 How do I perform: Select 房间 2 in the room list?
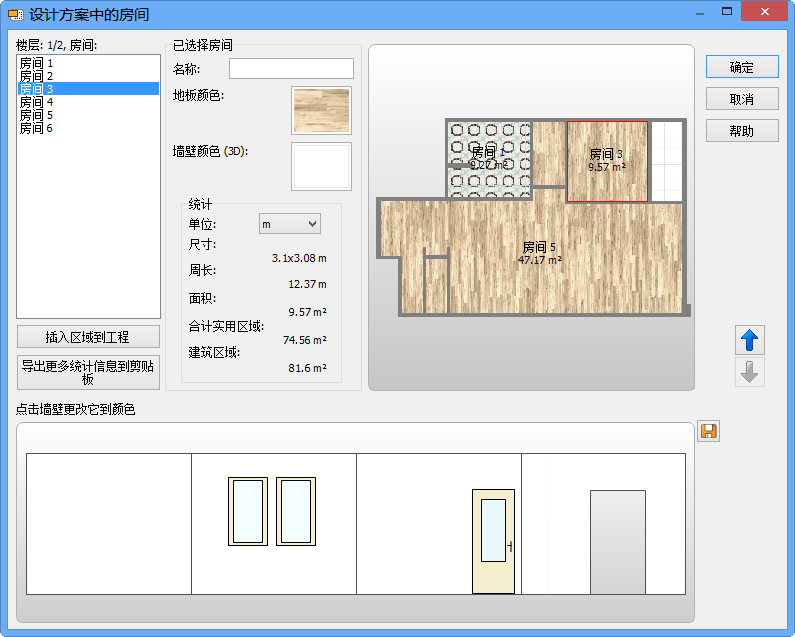tap(88, 76)
